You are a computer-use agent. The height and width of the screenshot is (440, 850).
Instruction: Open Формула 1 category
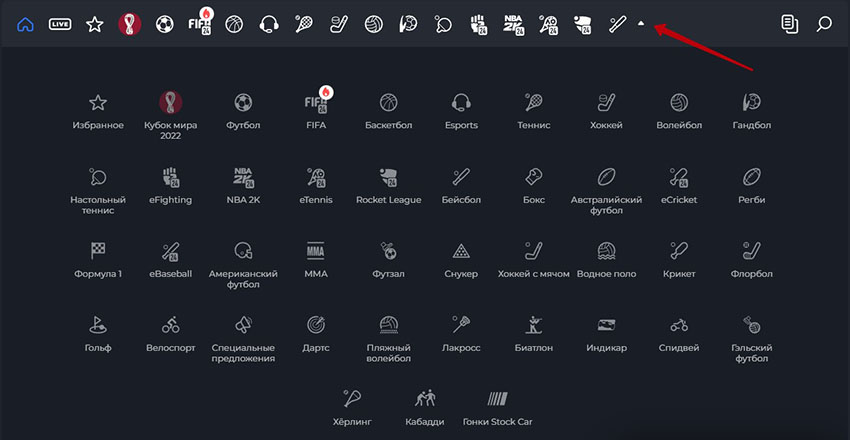point(98,260)
